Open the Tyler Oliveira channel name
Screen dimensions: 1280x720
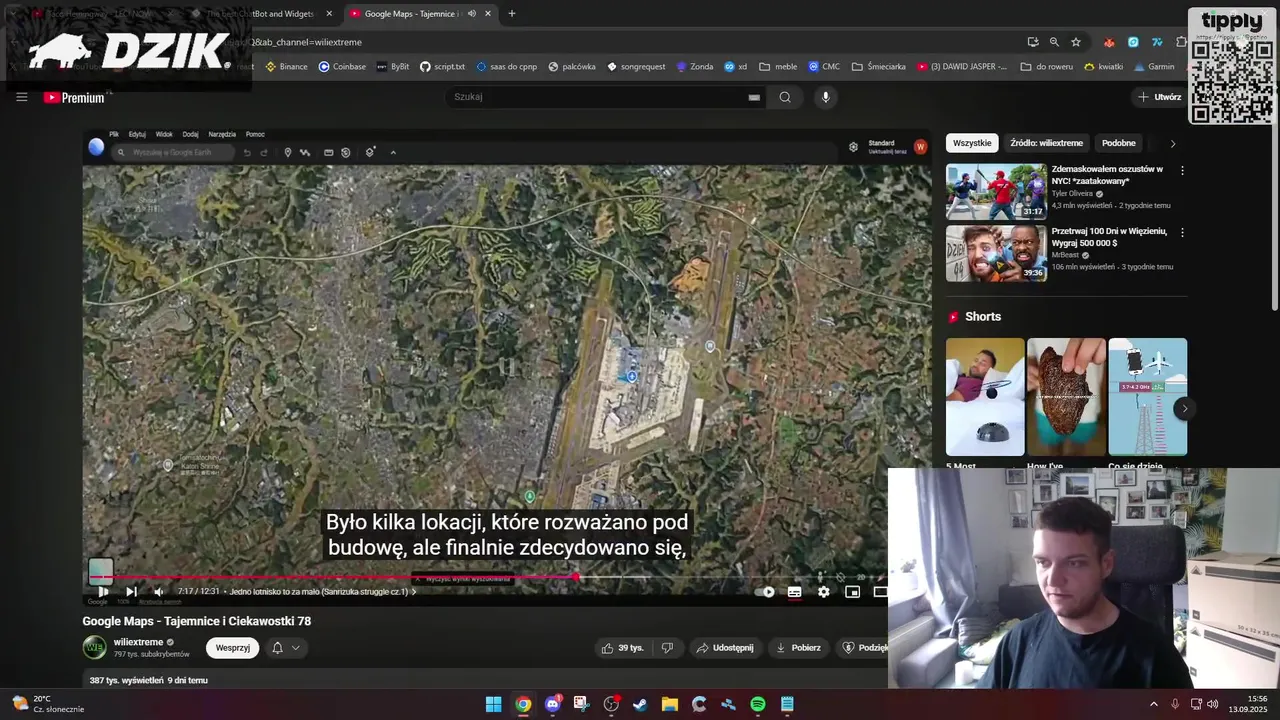1072,194
